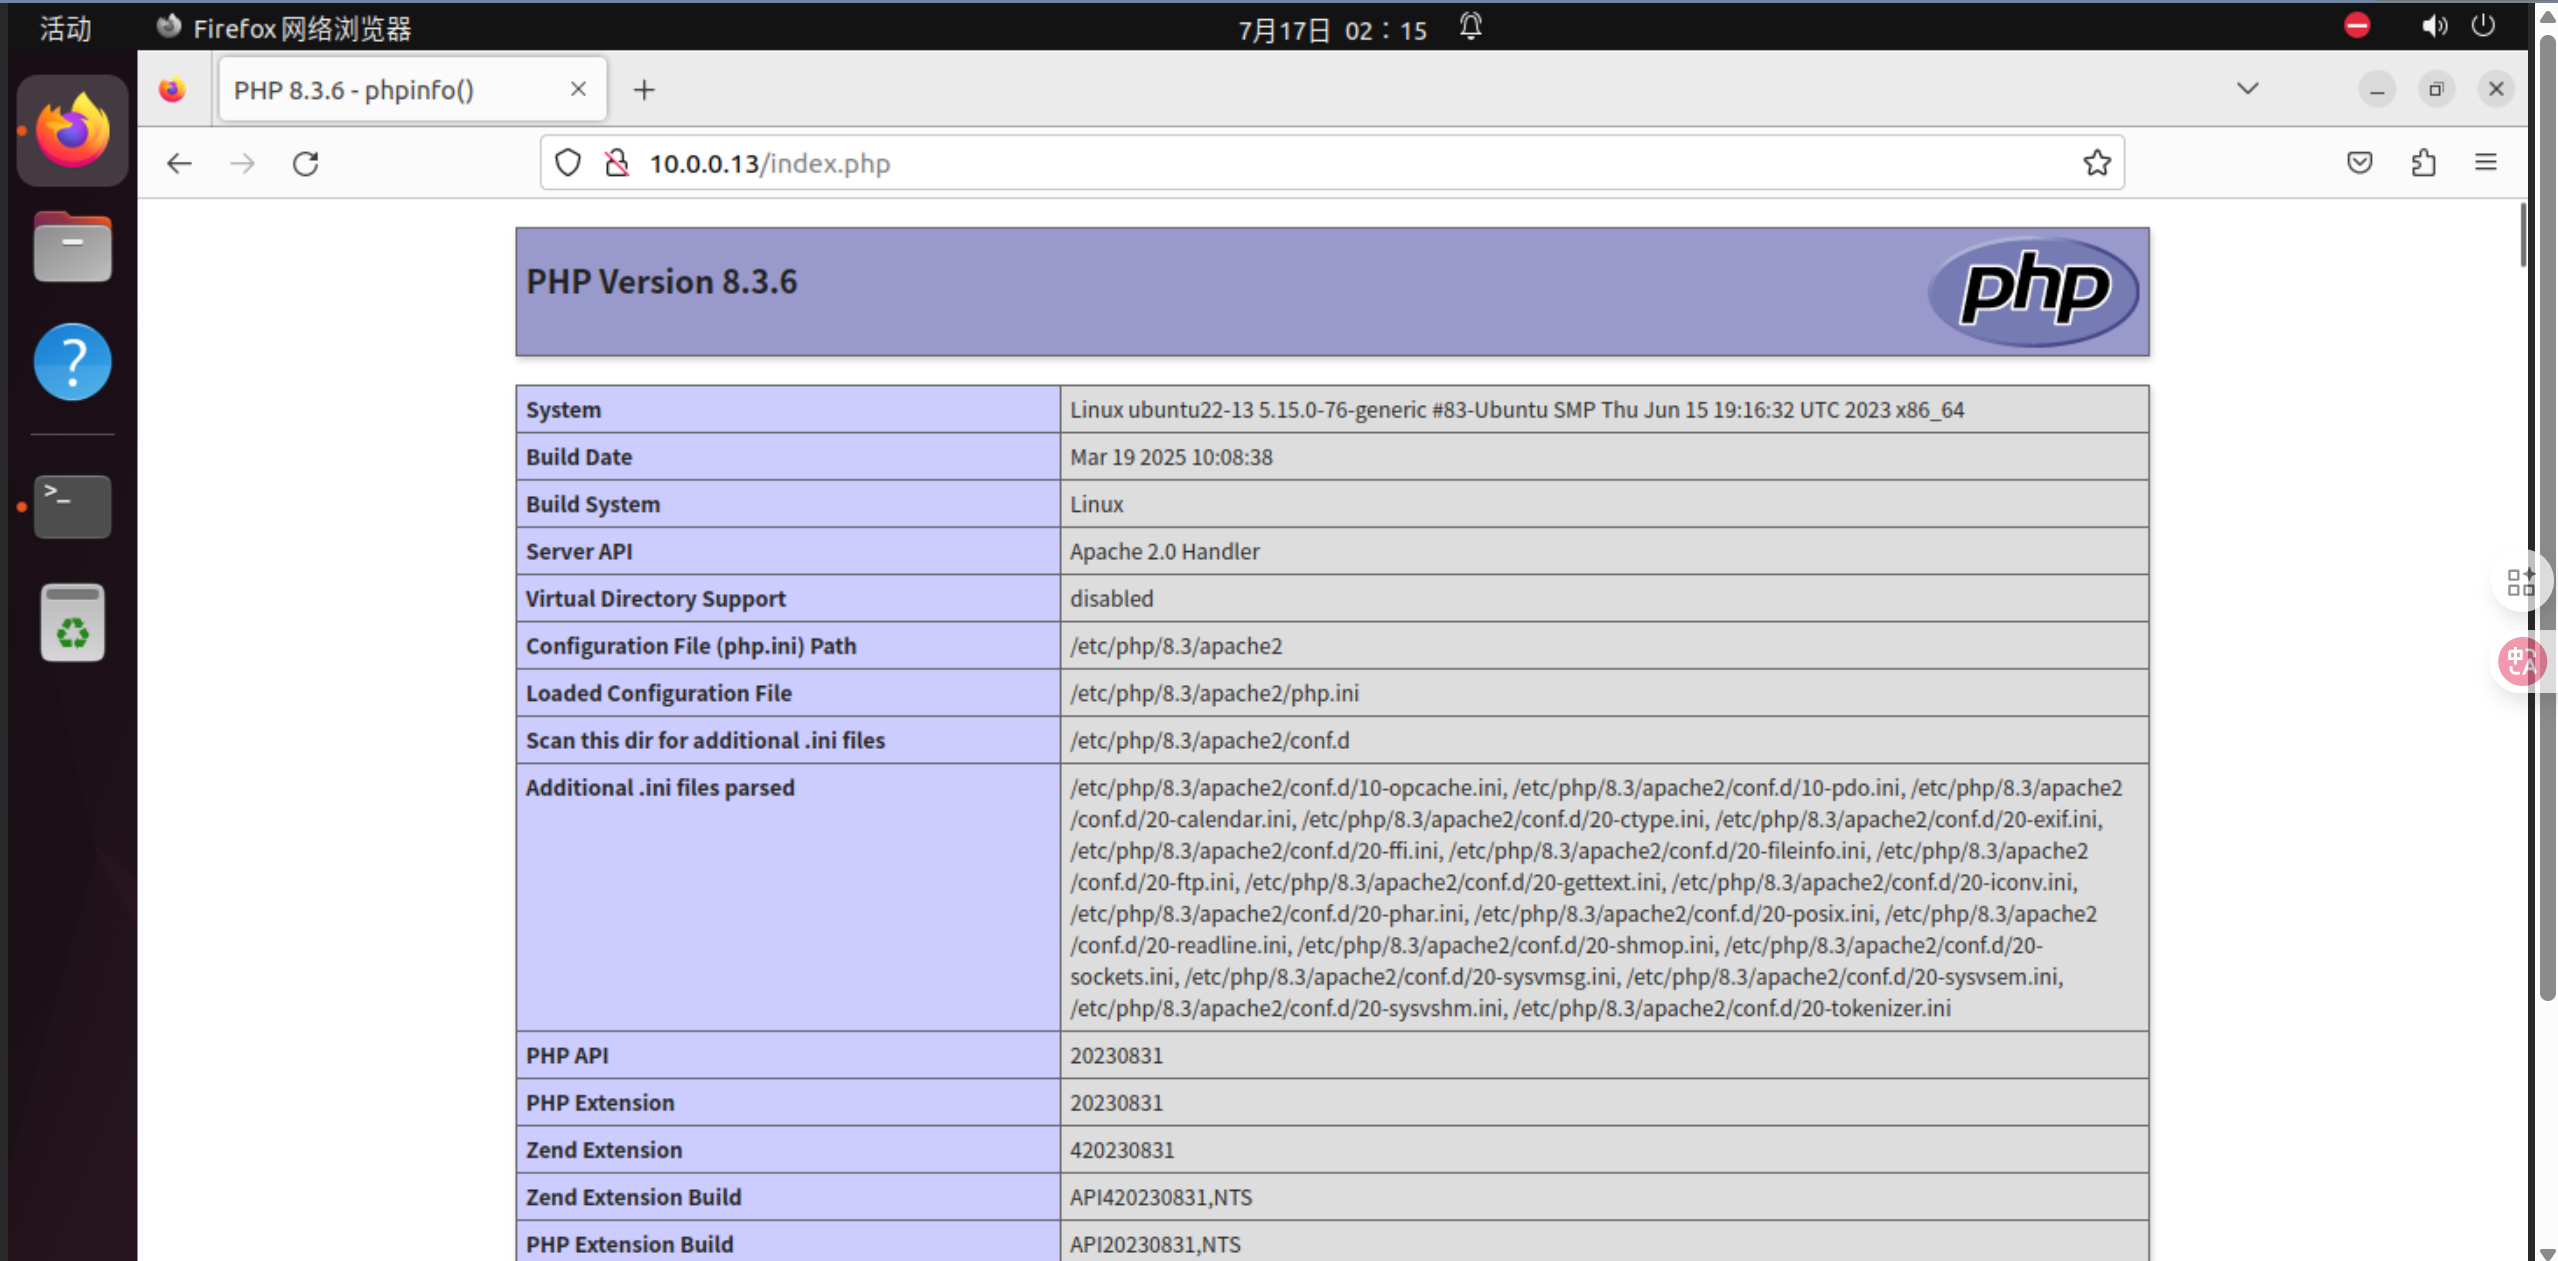Click the page vertical scrollbar thumb

point(2524,235)
